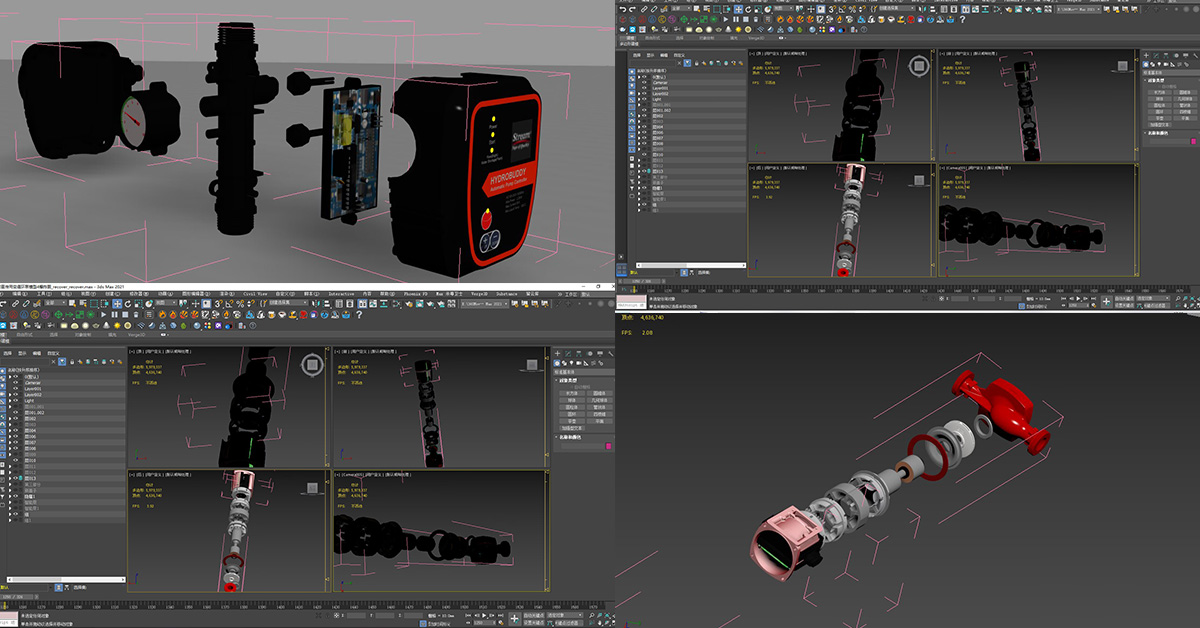Image resolution: width=1200 pixels, height=628 pixels.
Task: Open the Modify panel tab in lower-left window
Action: pos(568,353)
